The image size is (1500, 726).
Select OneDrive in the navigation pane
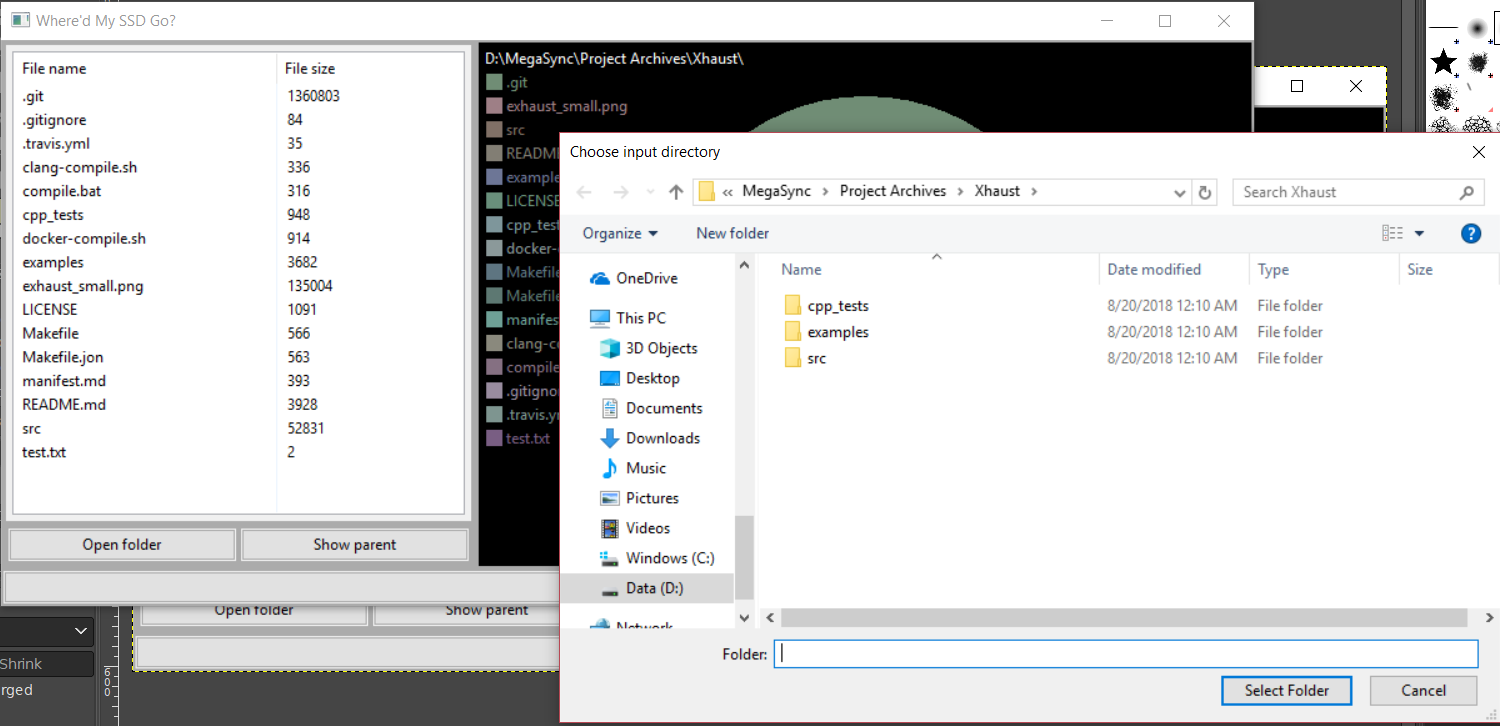coord(646,278)
